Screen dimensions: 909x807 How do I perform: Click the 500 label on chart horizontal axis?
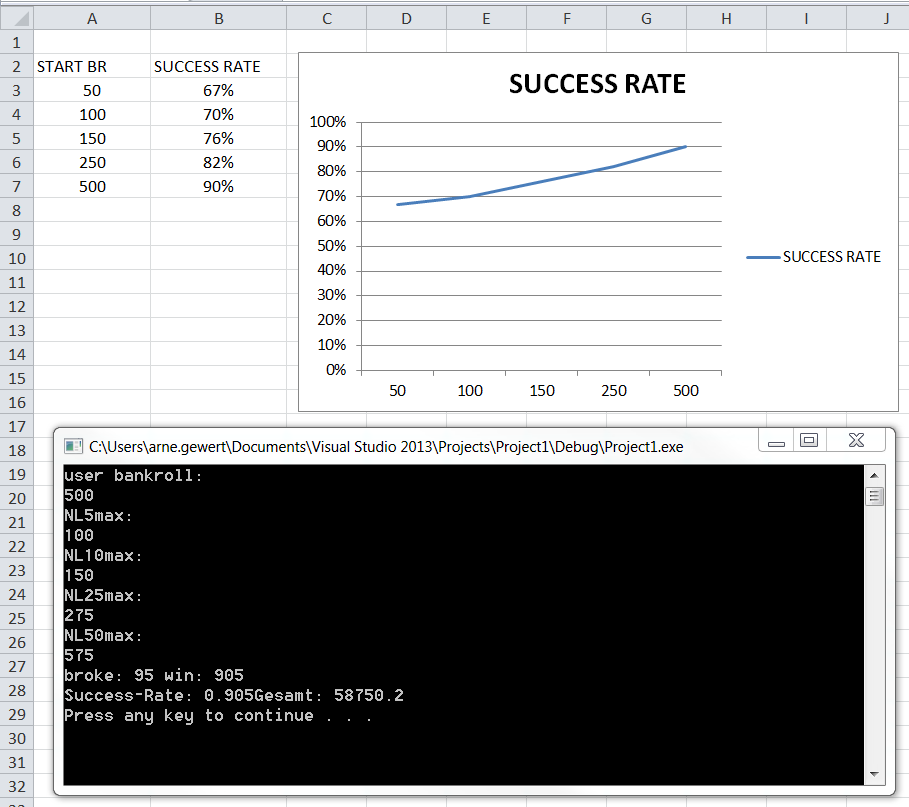[x=686, y=391]
